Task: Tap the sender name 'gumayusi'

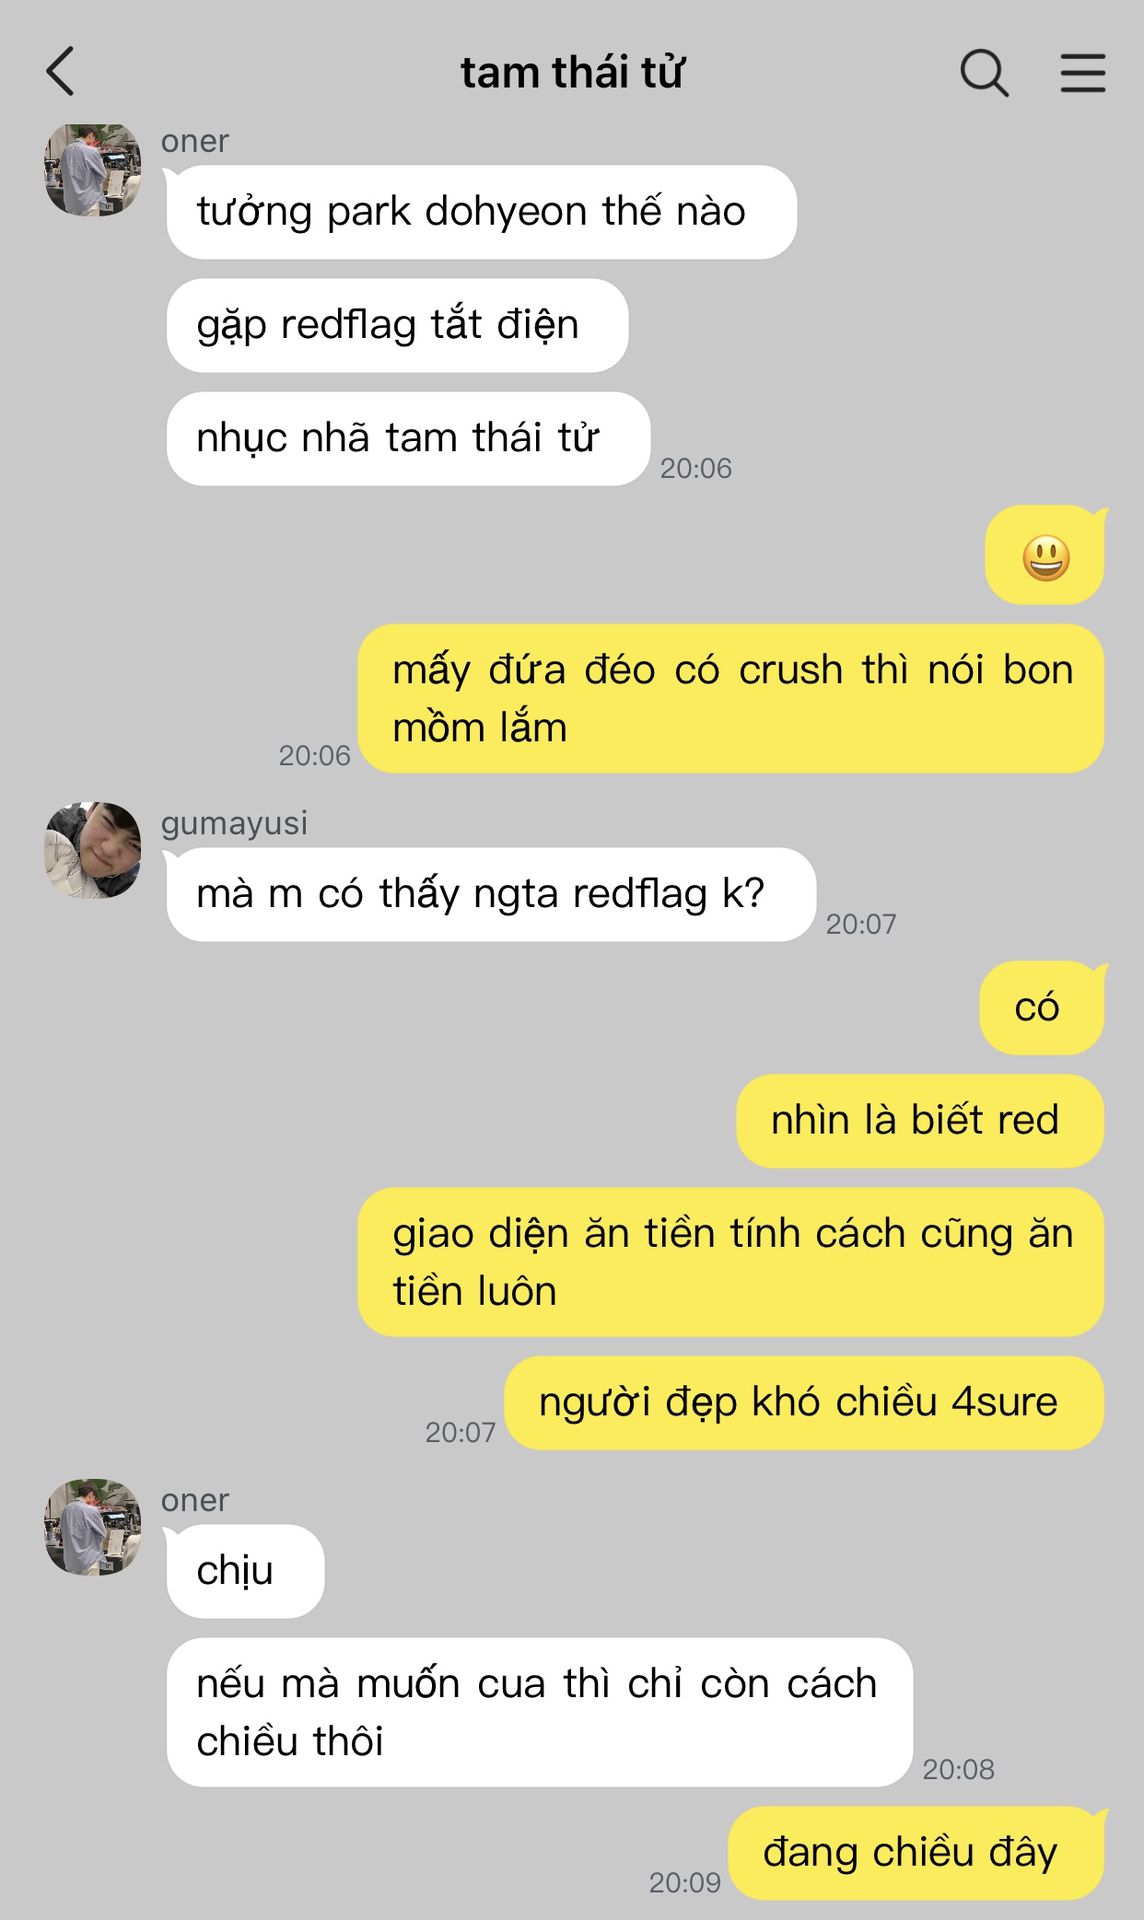Action: [x=234, y=823]
